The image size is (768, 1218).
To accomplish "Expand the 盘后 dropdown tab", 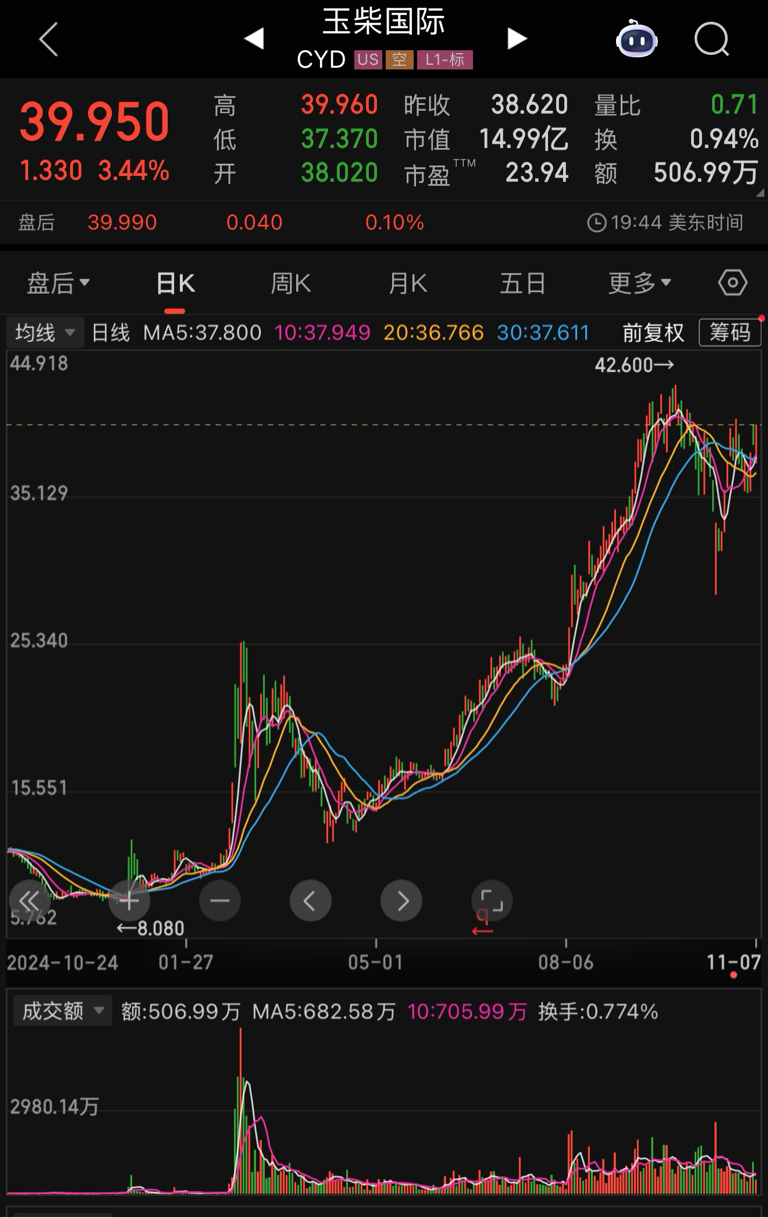I will [x=58, y=283].
